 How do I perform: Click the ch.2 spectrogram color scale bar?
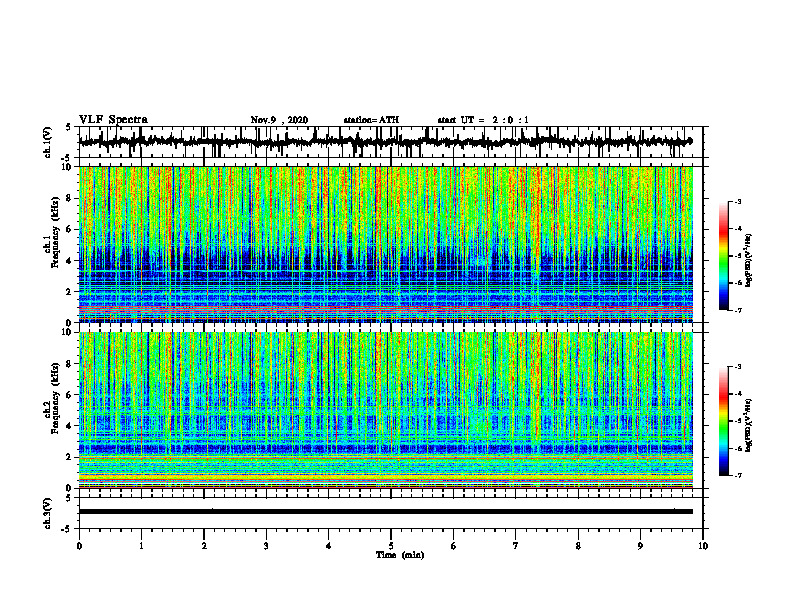click(724, 421)
